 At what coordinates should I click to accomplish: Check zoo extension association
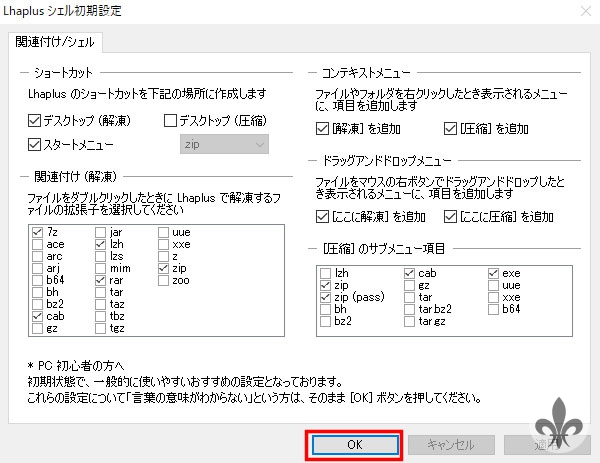coord(163,280)
